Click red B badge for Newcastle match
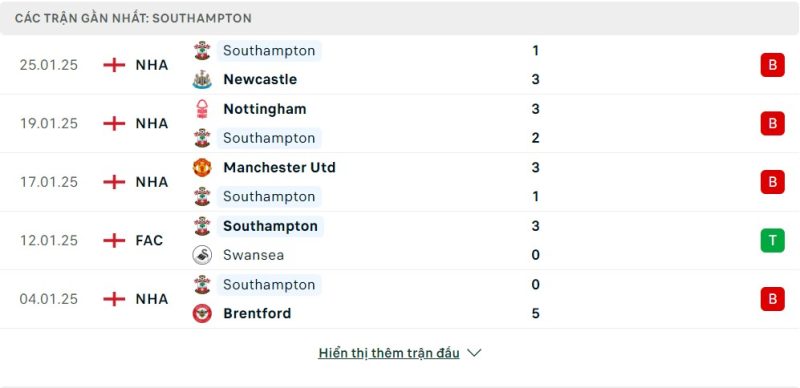This screenshot has height=388, width=800. (x=772, y=65)
